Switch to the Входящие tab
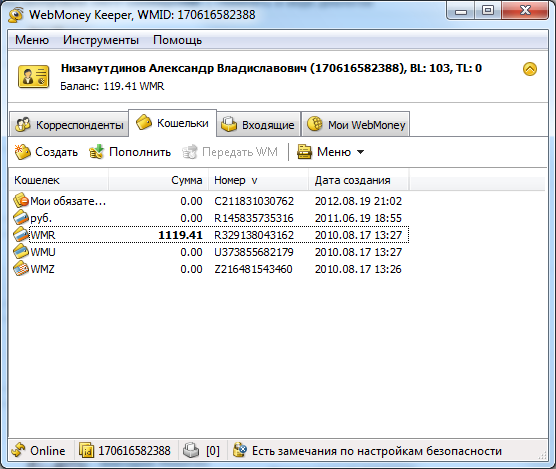Screen dimensions: 556x469 (259, 124)
